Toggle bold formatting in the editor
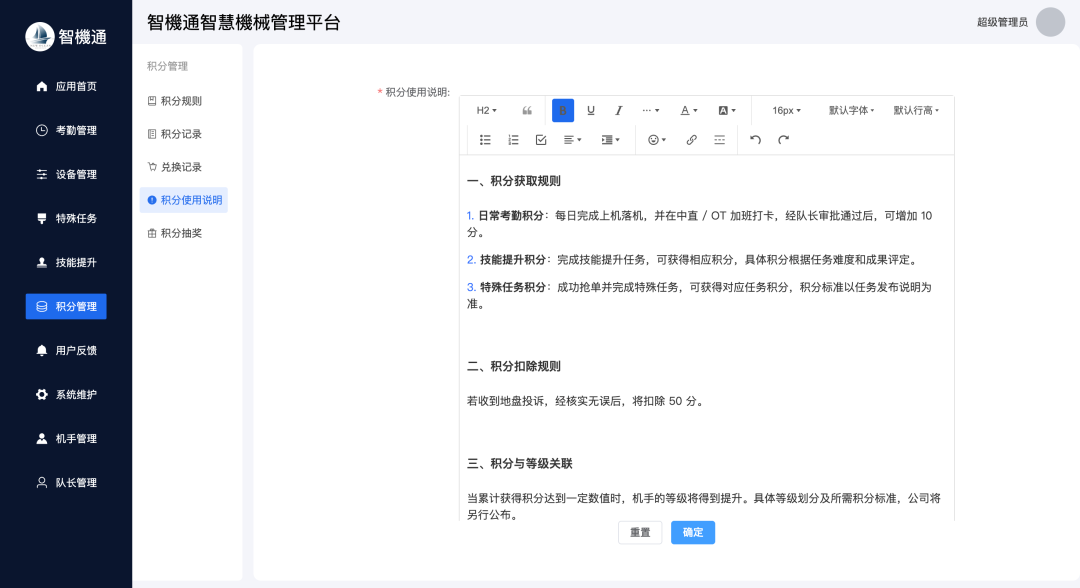The width and height of the screenshot is (1080, 588). coord(563,110)
